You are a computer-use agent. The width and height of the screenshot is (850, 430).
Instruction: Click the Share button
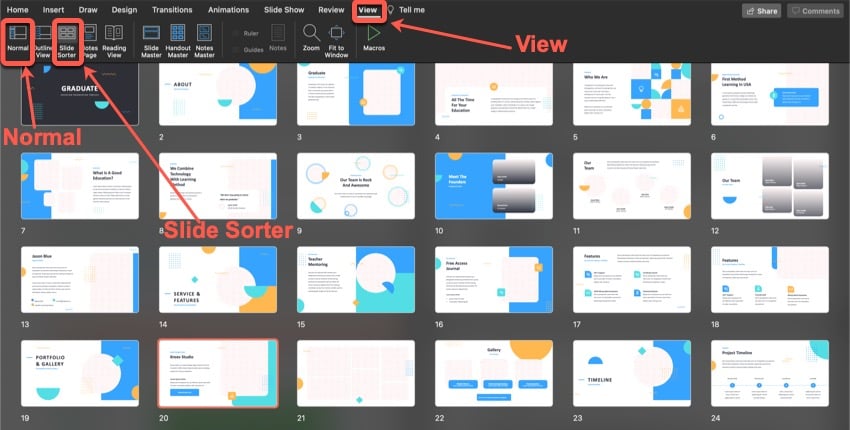(x=761, y=10)
